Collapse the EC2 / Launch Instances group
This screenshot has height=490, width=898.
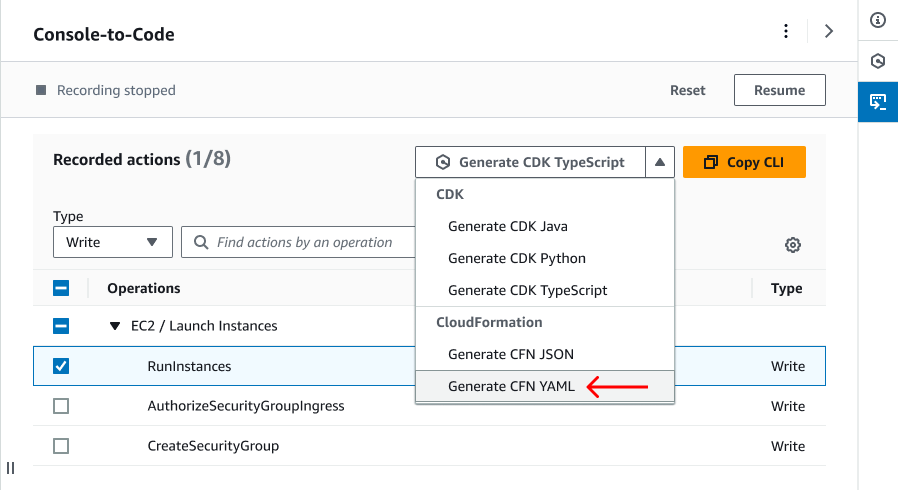114,326
